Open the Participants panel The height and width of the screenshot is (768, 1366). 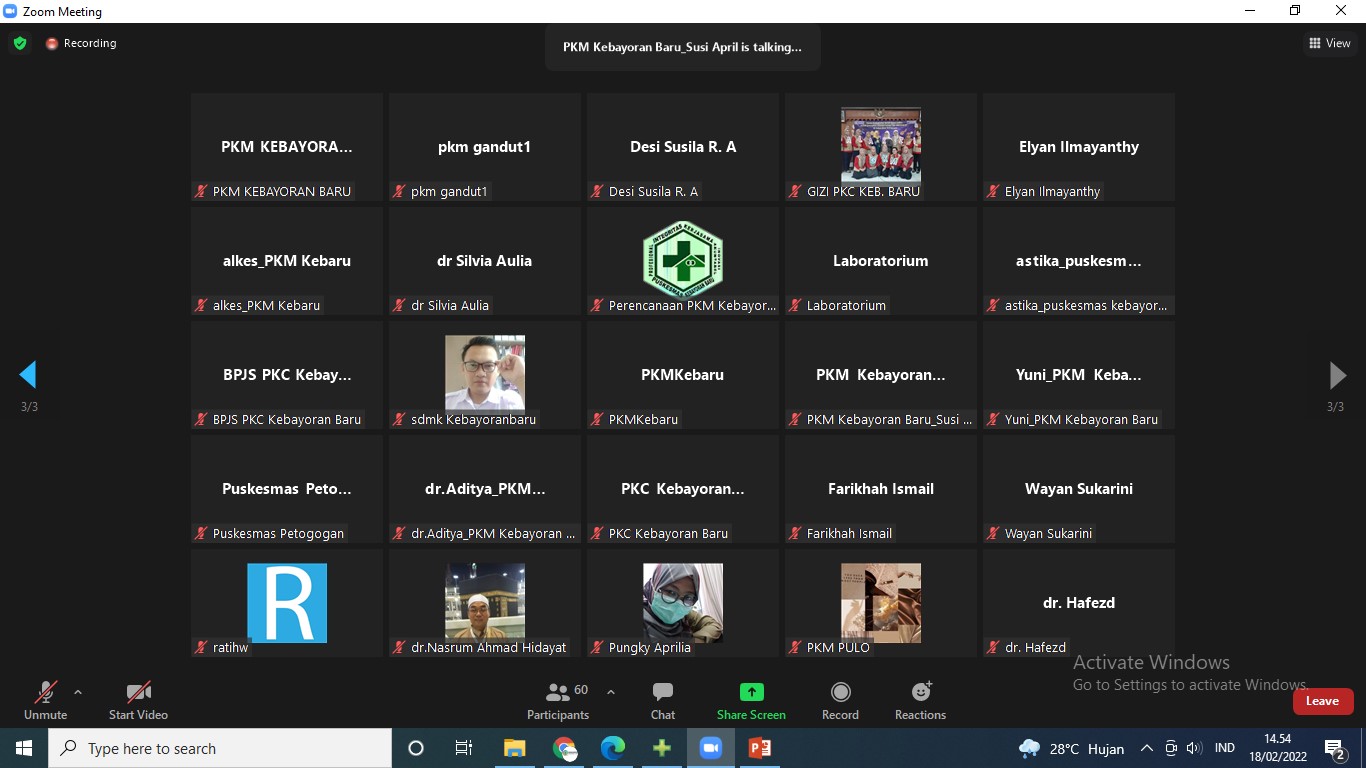[558, 700]
